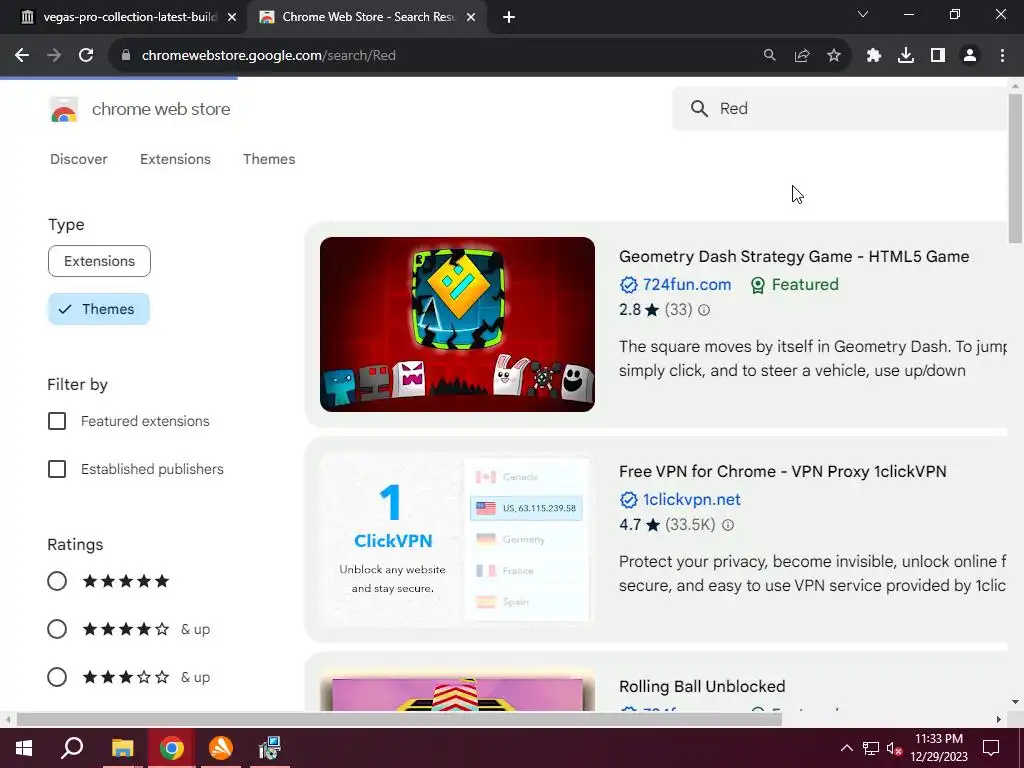This screenshot has height=768, width=1024.
Task: Click the verified badge next to 1clickvpn.net
Action: coord(628,500)
